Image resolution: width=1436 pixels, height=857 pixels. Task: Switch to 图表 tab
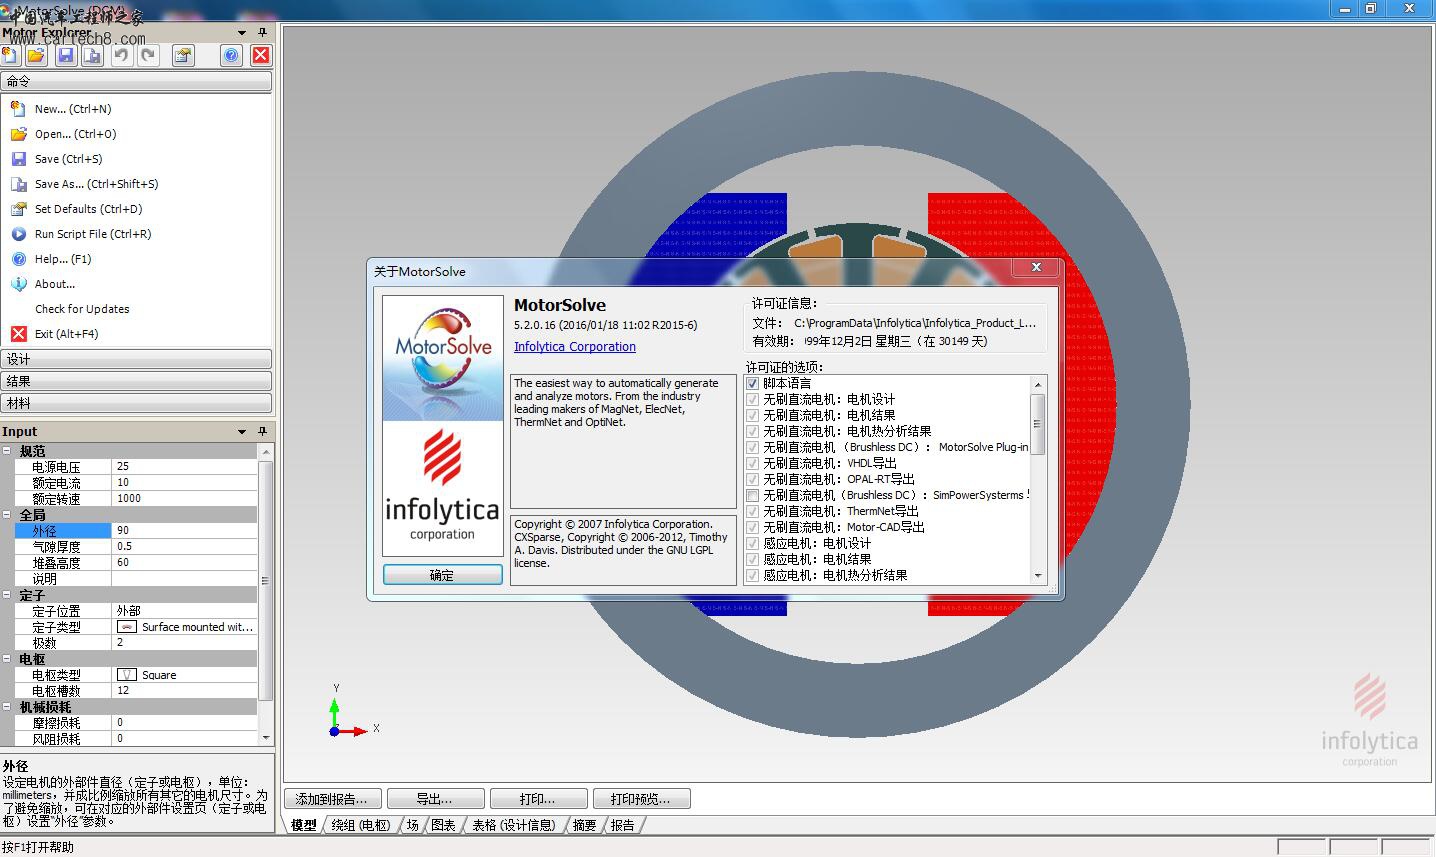pos(444,825)
